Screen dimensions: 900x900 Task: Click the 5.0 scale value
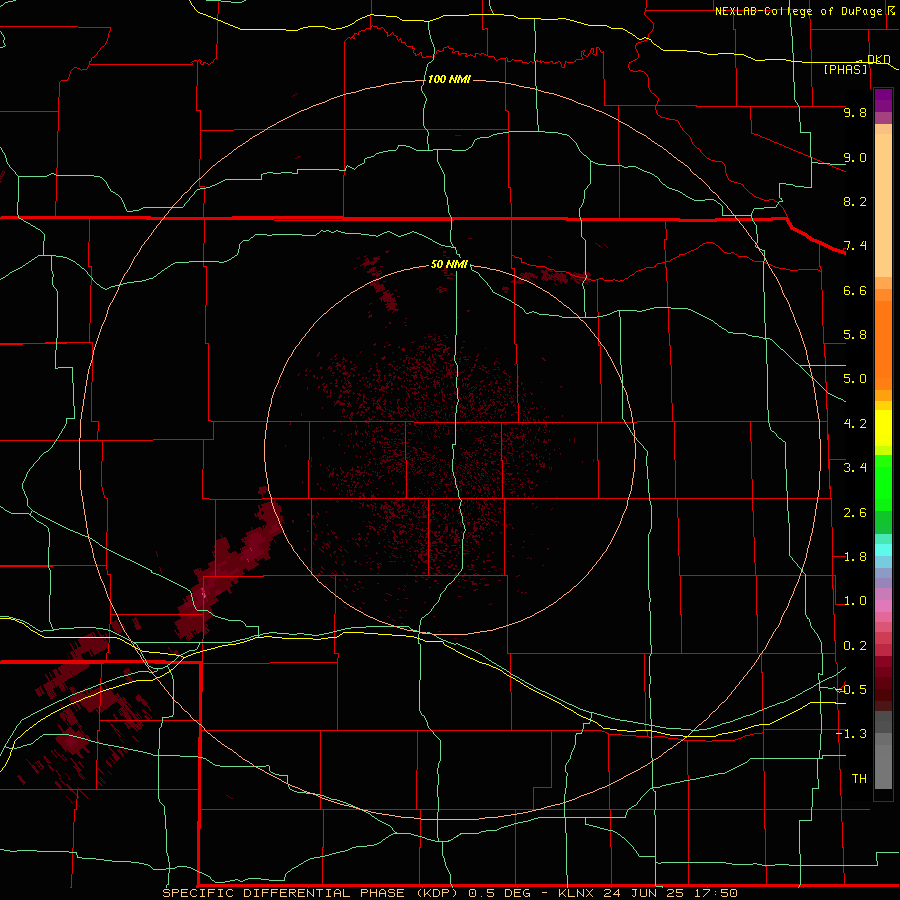(x=855, y=379)
